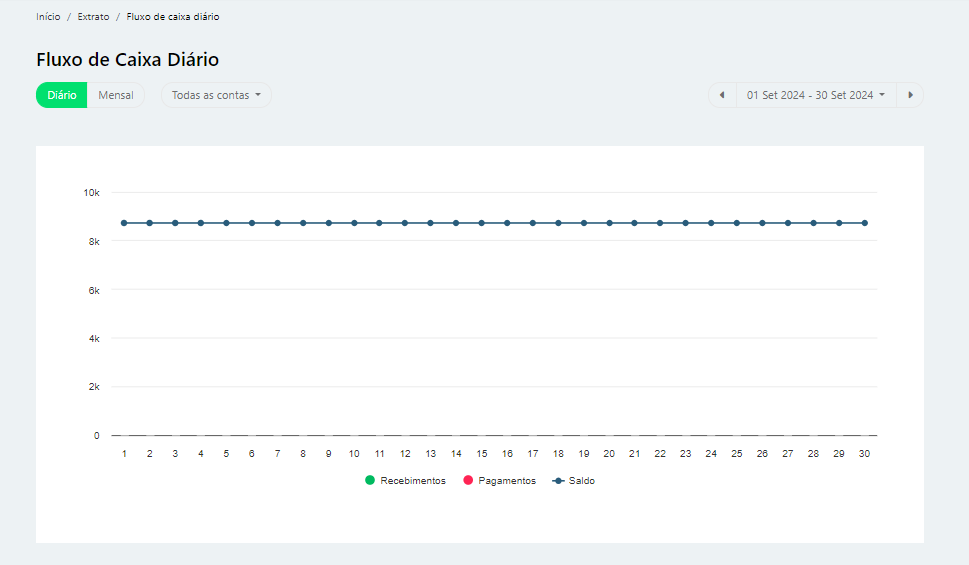
Task: Navigate to Extrato breadcrumb
Action: [93, 17]
